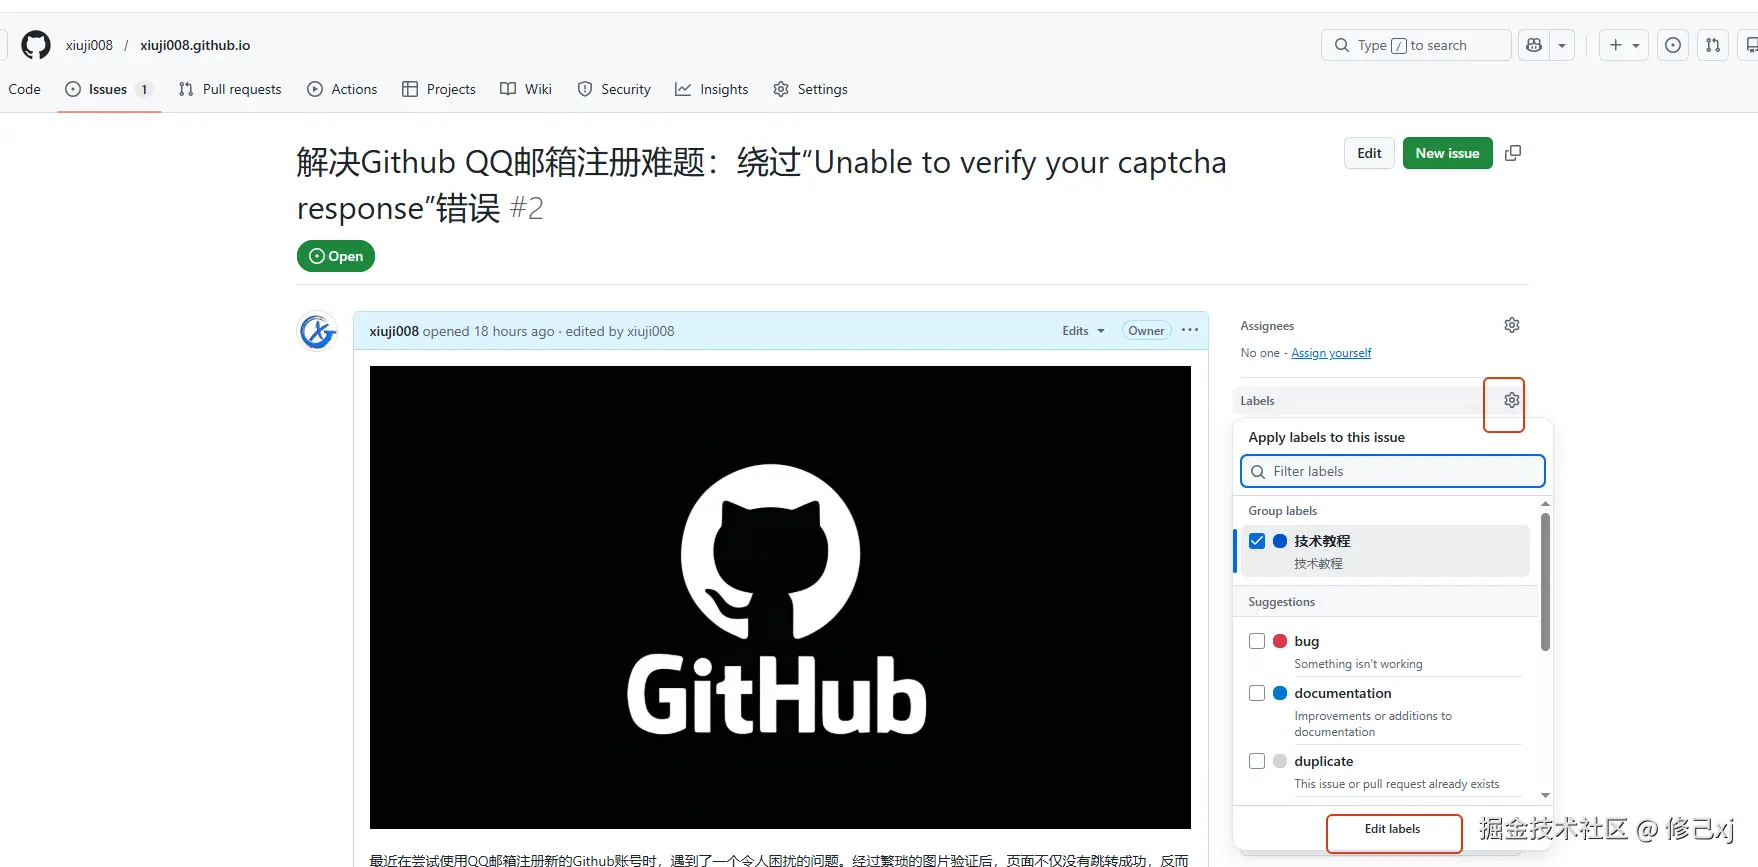Click the Edit labels button
The height and width of the screenshot is (867, 1758).
click(1393, 829)
